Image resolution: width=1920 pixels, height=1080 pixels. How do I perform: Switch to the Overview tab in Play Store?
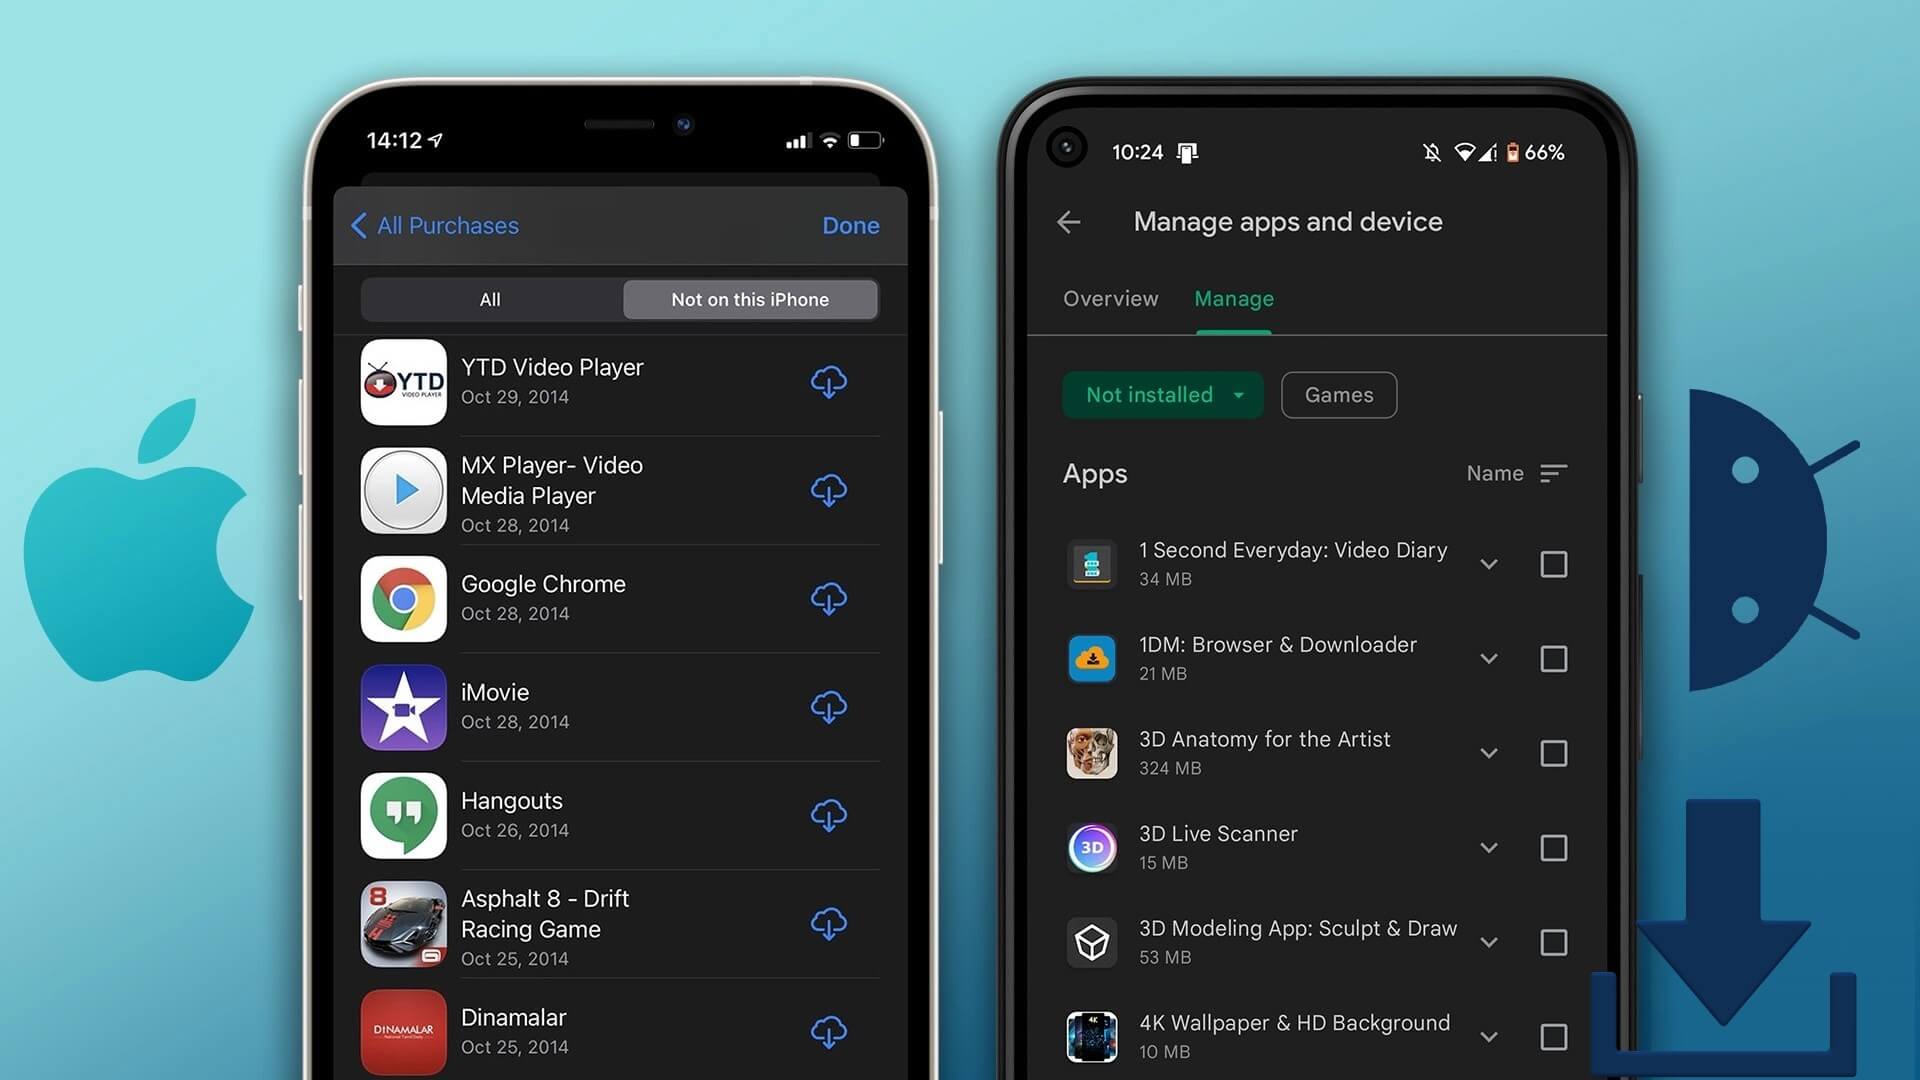pos(1112,298)
